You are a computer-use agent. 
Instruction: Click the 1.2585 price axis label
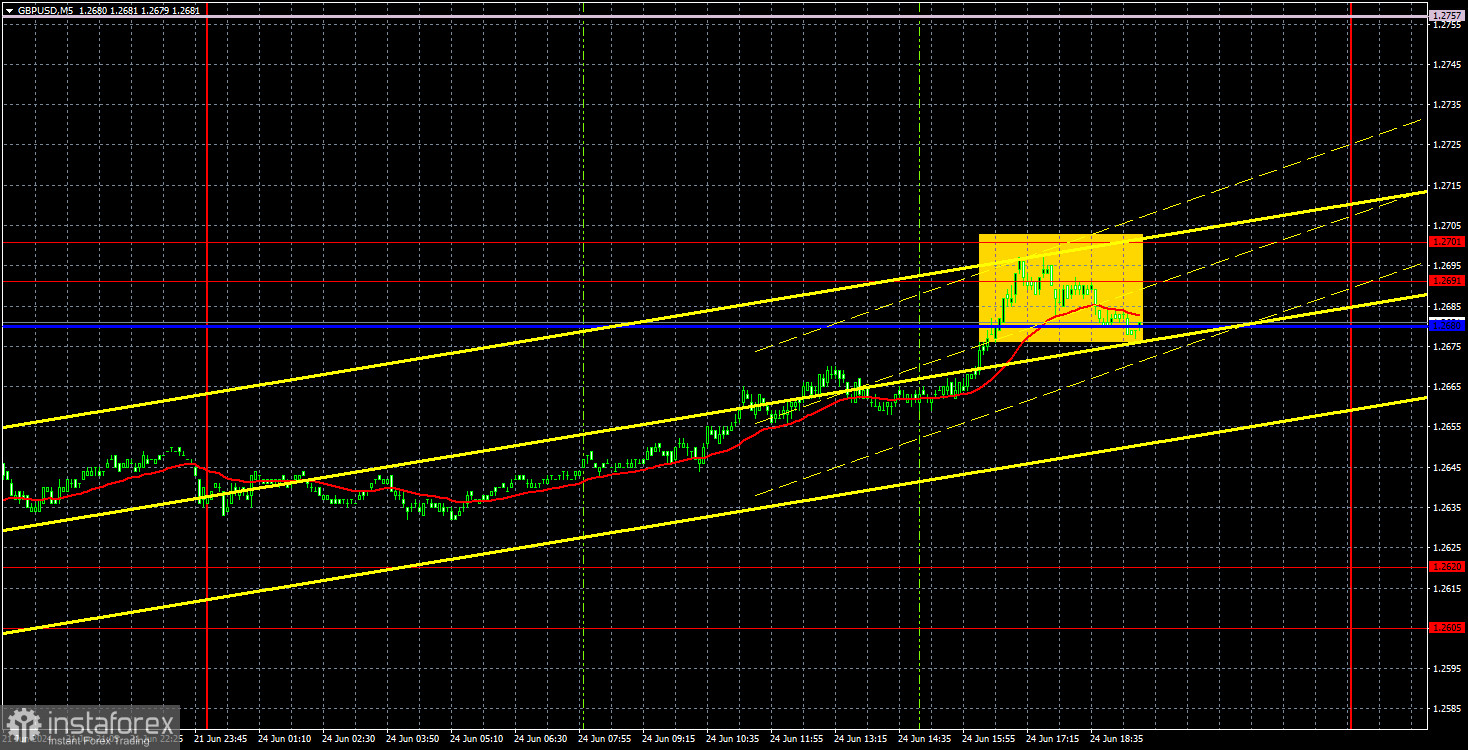pos(1447,709)
